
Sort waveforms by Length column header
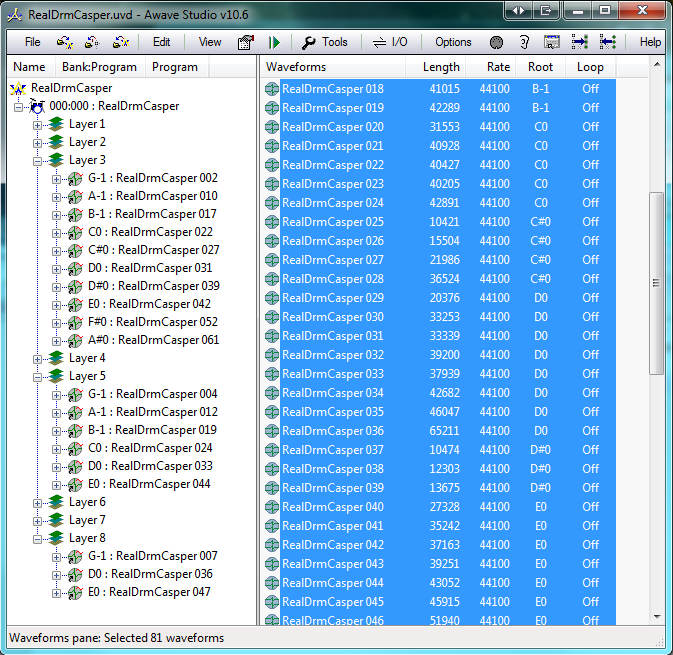(x=441, y=67)
